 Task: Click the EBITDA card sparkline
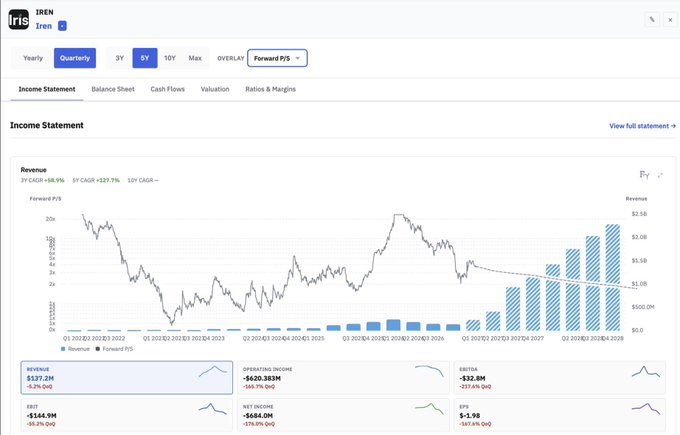[x=646, y=372]
